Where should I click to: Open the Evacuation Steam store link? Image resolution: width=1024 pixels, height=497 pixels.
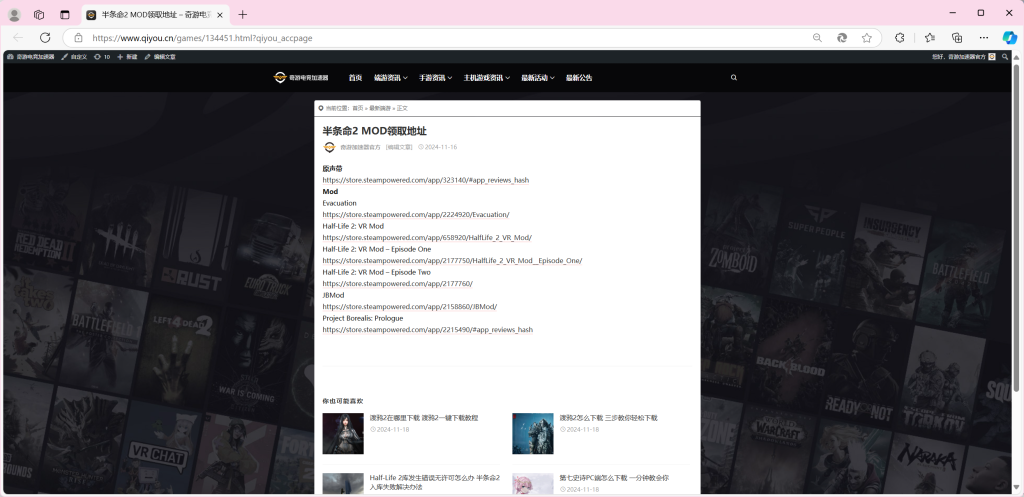click(x=416, y=215)
